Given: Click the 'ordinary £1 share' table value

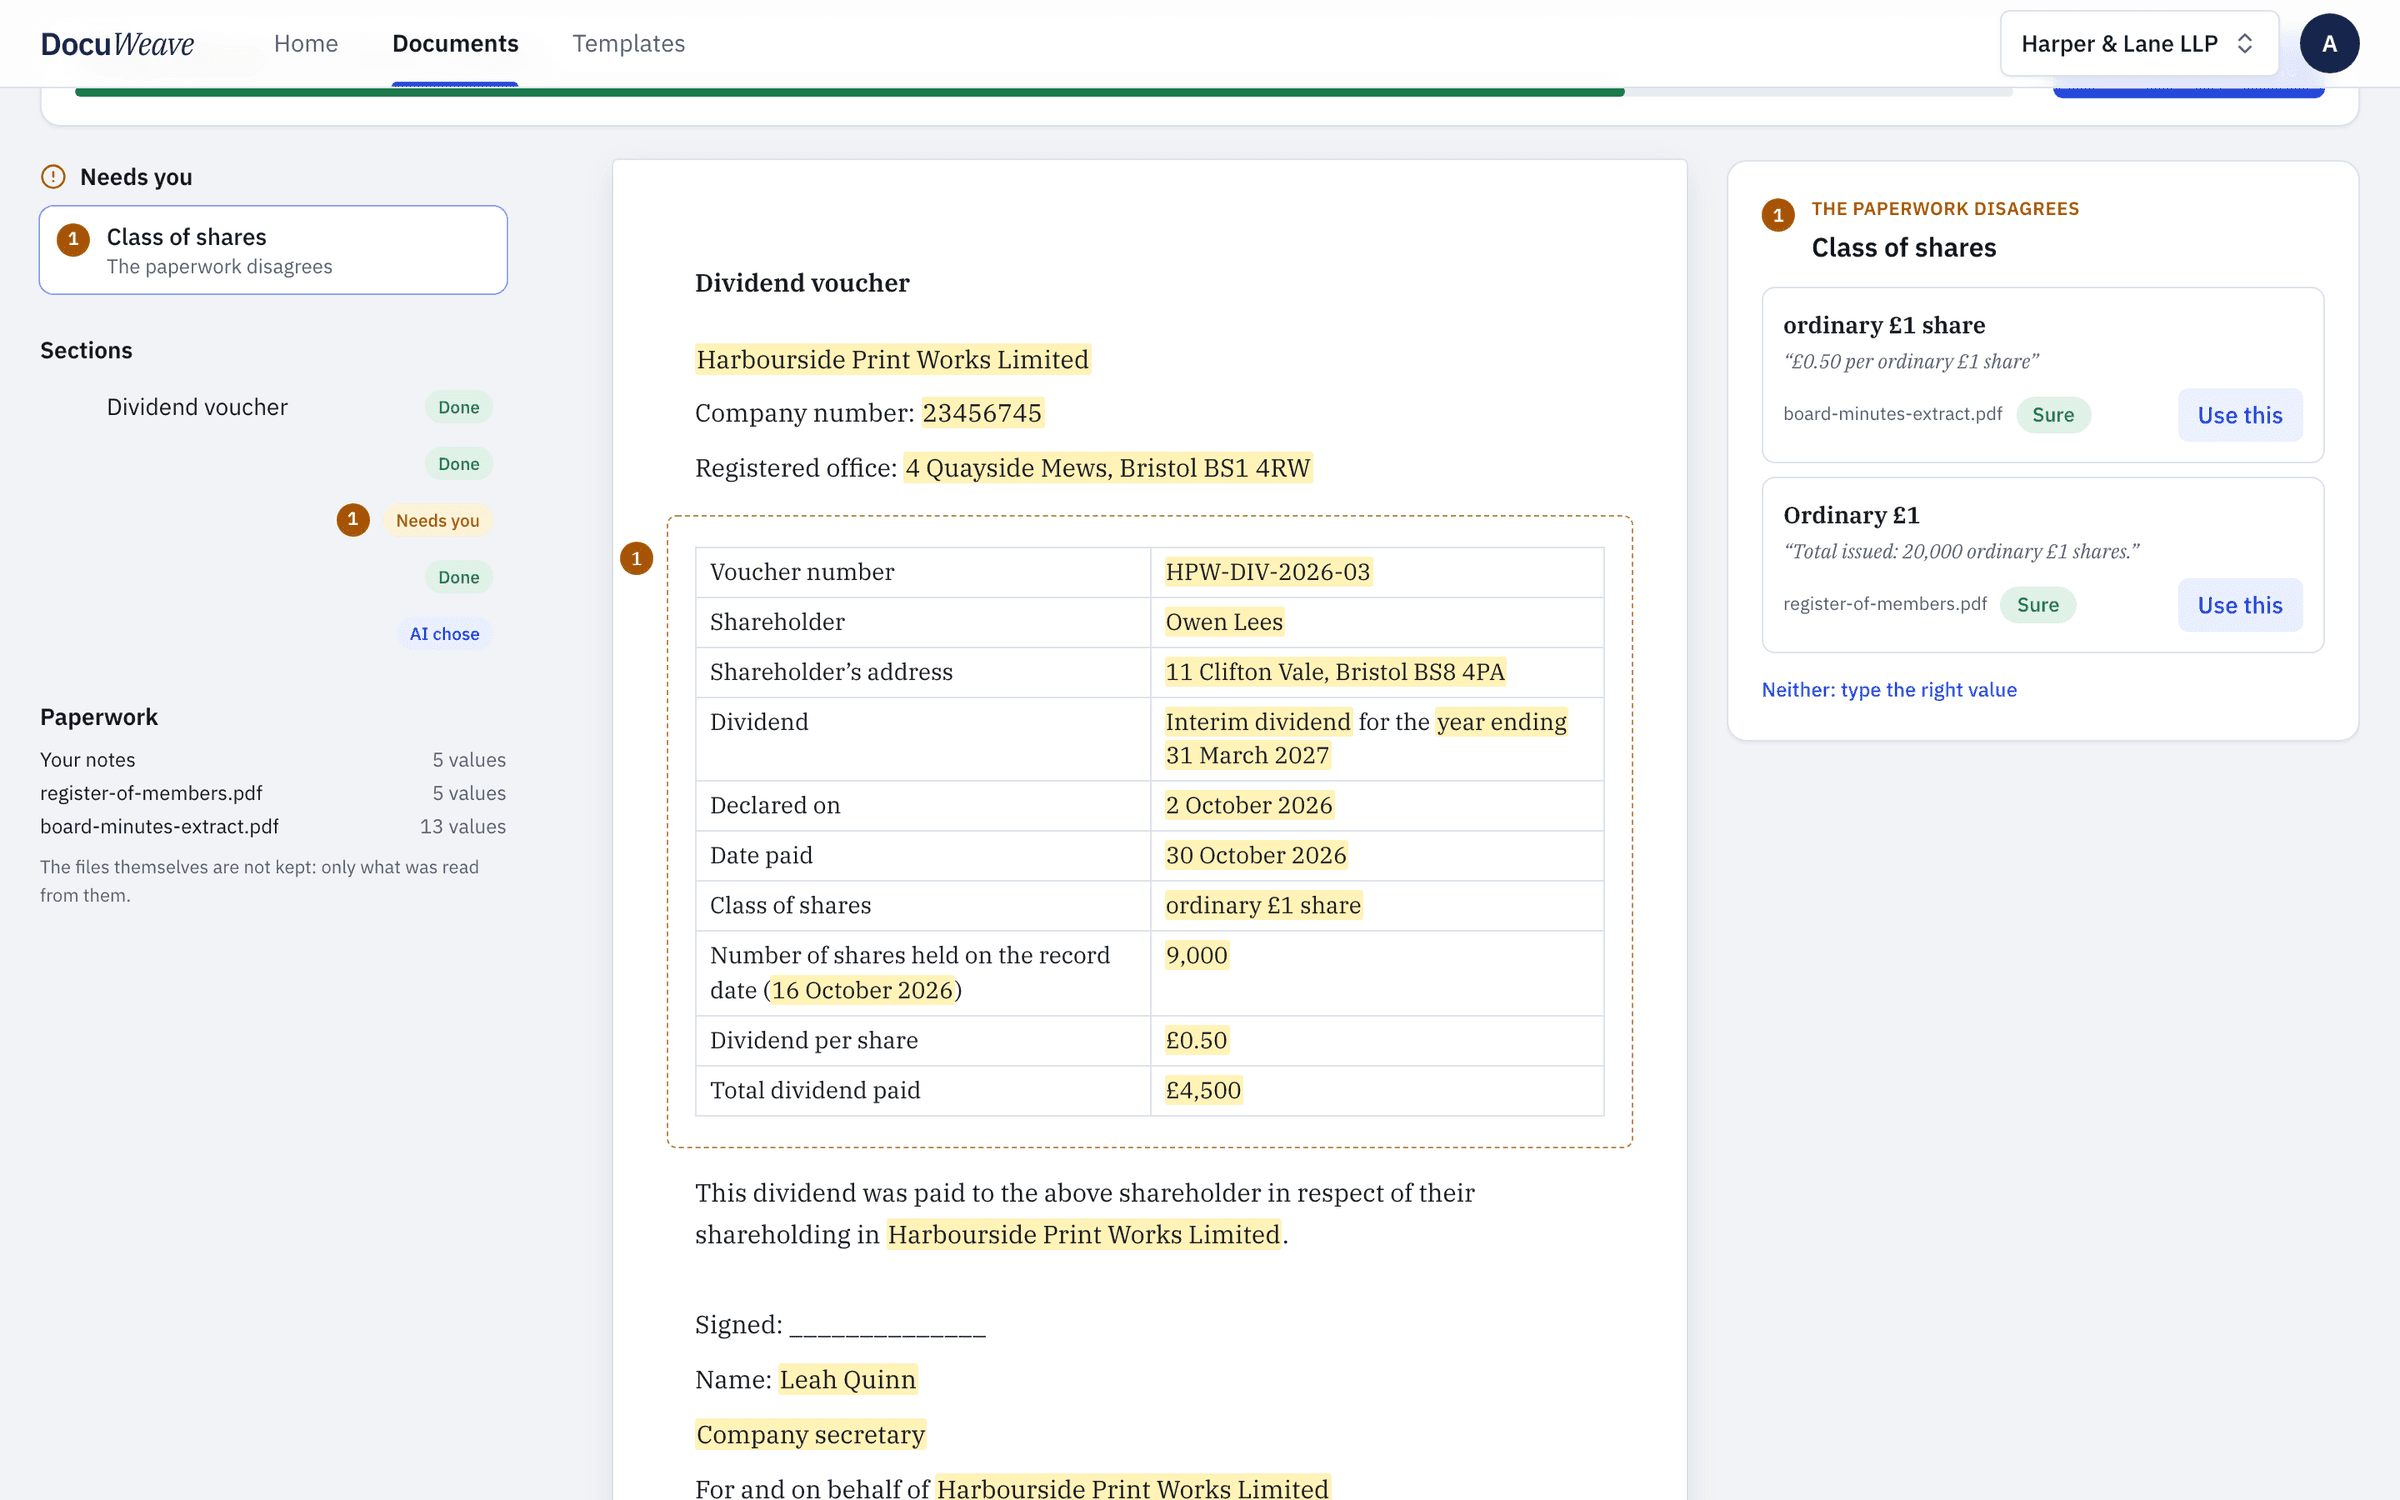Looking at the screenshot, I should [x=1263, y=905].
